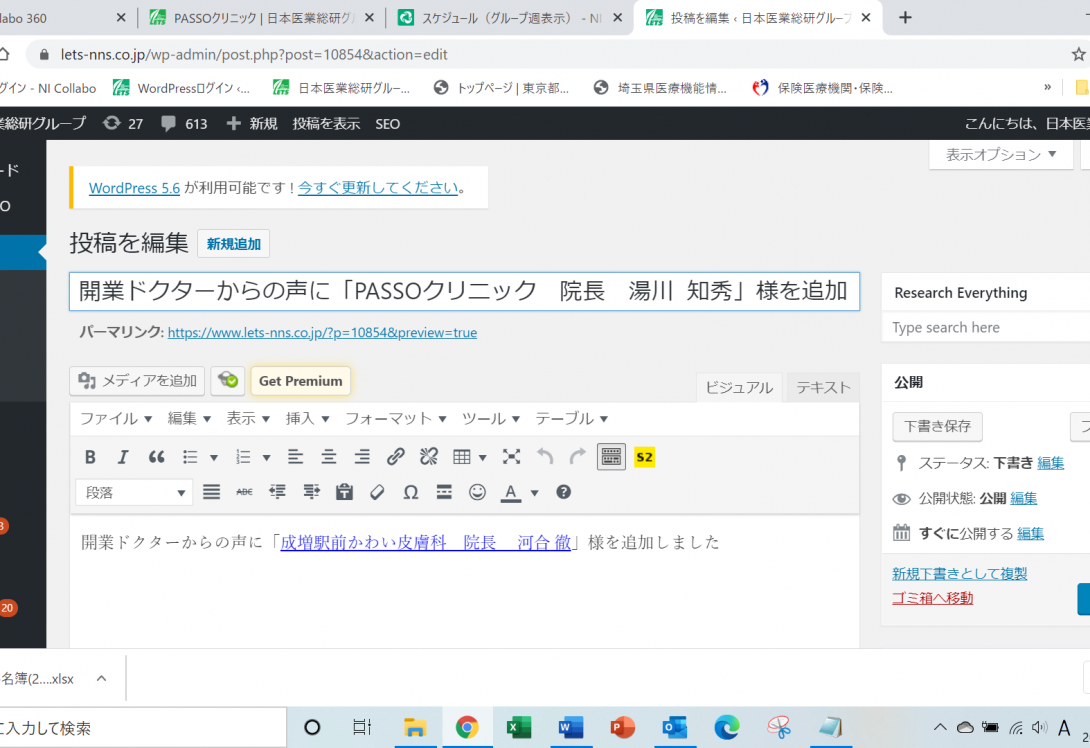This screenshot has height=748, width=1090.
Task: Open Excel from the Windows taskbar
Action: tap(519, 728)
